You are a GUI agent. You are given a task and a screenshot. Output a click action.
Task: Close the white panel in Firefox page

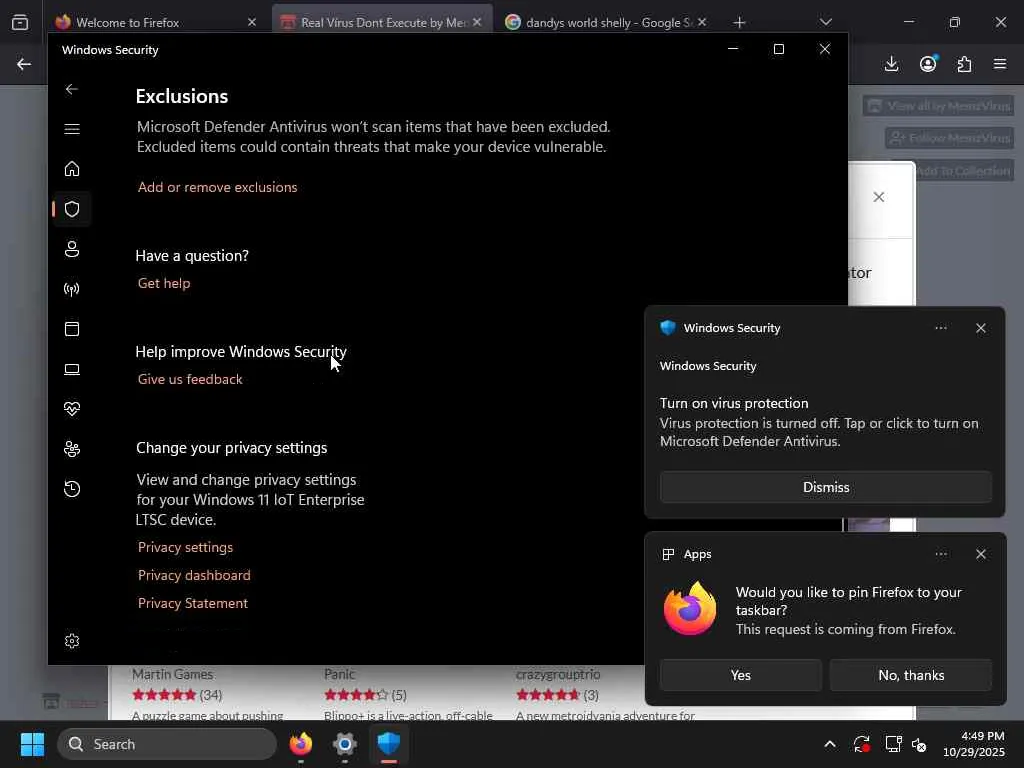[879, 197]
